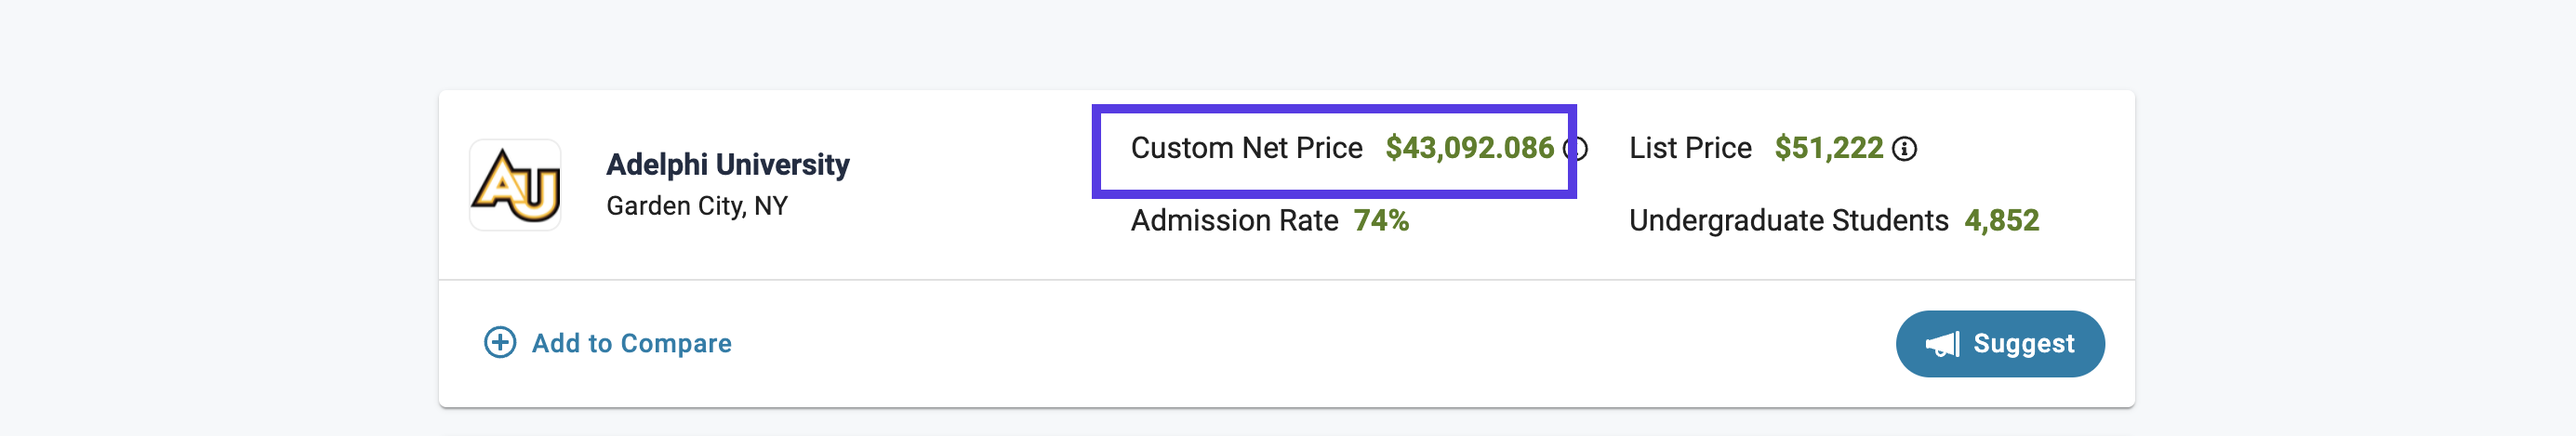Click the List Price label
Screen dimensions: 2576x436
point(1690,148)
